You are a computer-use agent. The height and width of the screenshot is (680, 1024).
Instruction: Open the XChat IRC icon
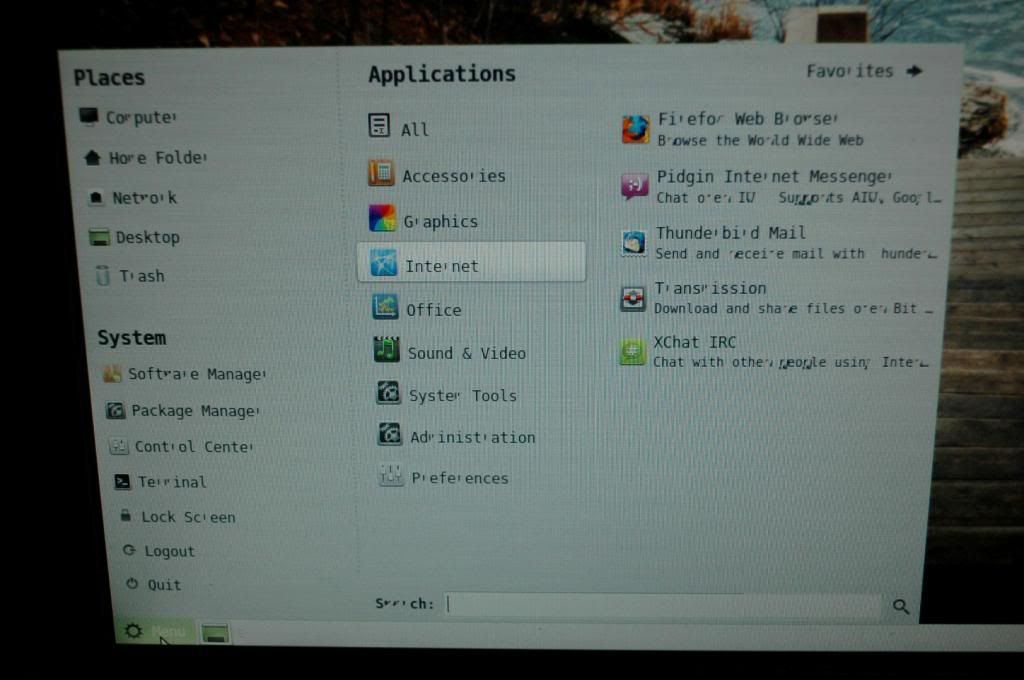pyautogui.click(x=632, y=352)
